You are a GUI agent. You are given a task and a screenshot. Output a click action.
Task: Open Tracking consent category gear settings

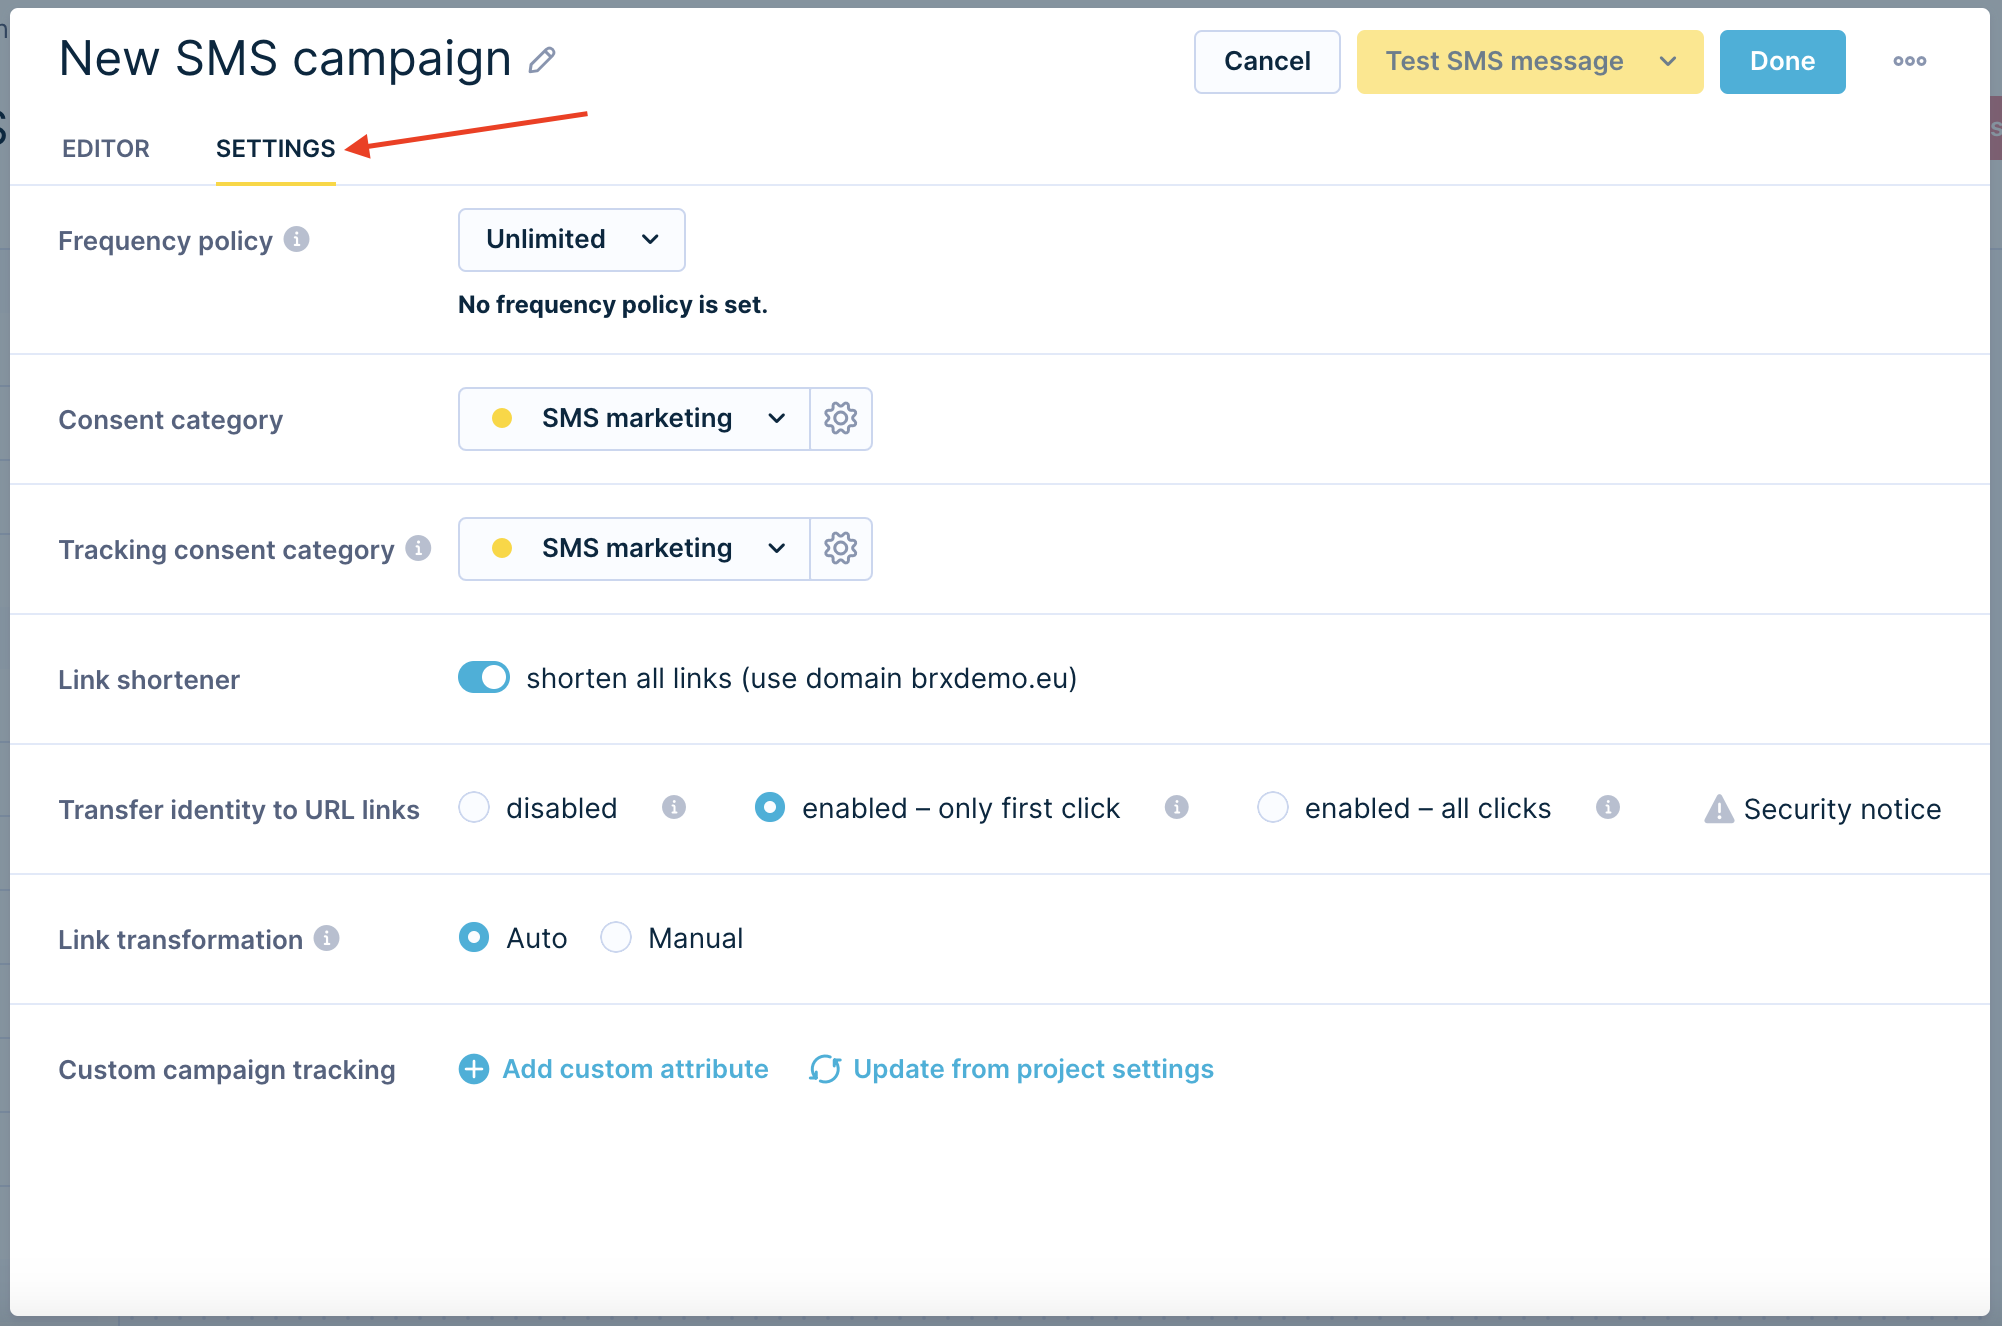pyautogui.click(x=840, y=548)
